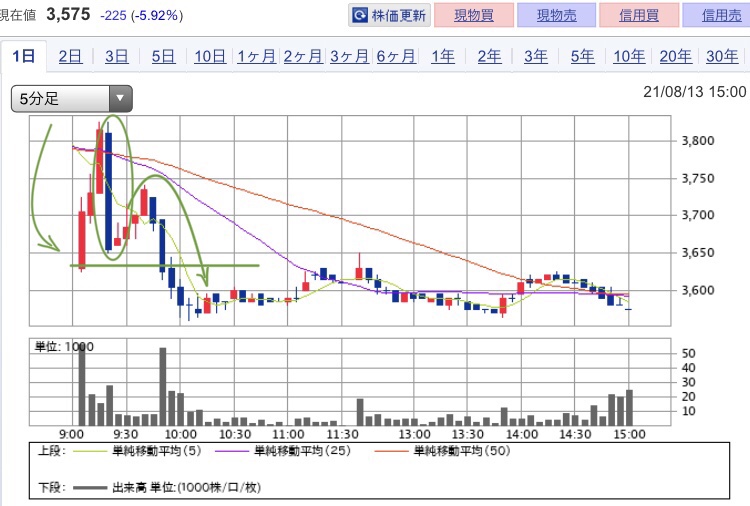The image size is (750, 506).
Task: Click the price change -225 (-5.92%)
Action: [x=142, y=15]
